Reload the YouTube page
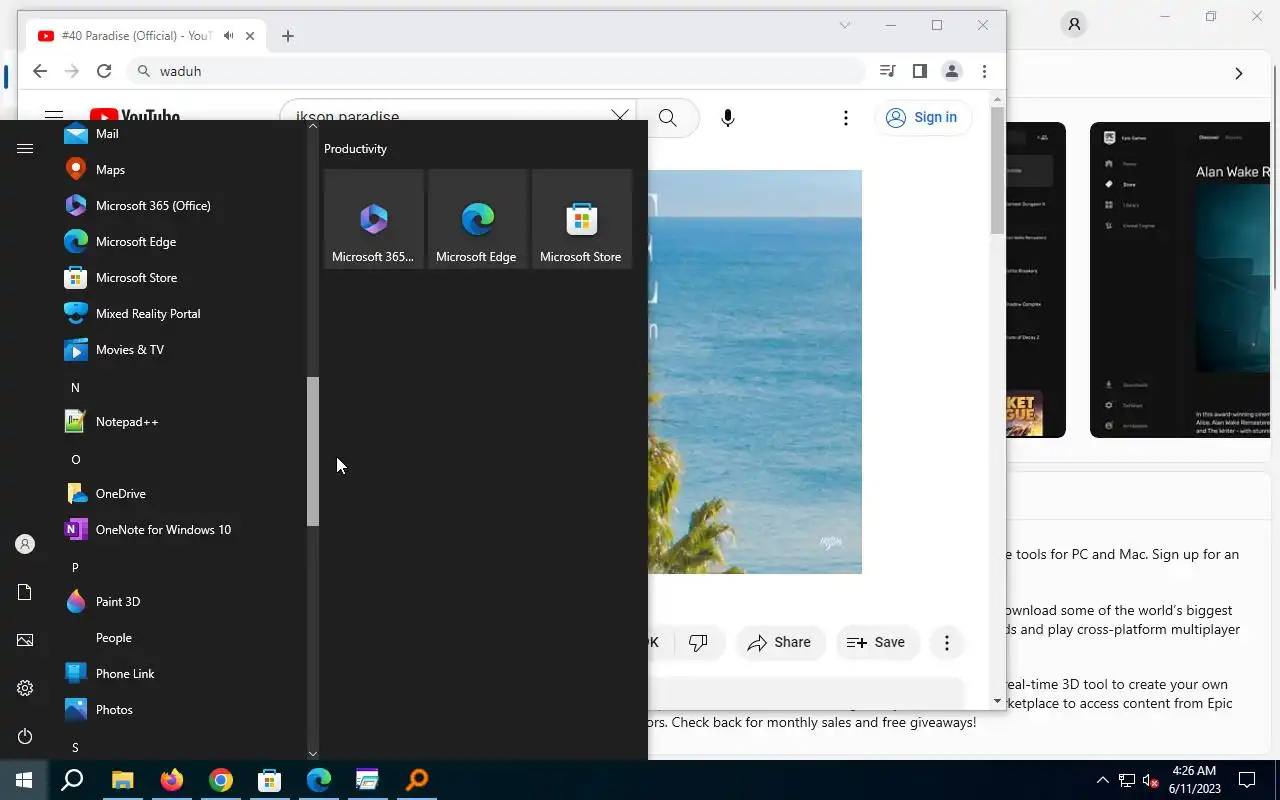The image size is (1280, 800). tap(104, 71)
